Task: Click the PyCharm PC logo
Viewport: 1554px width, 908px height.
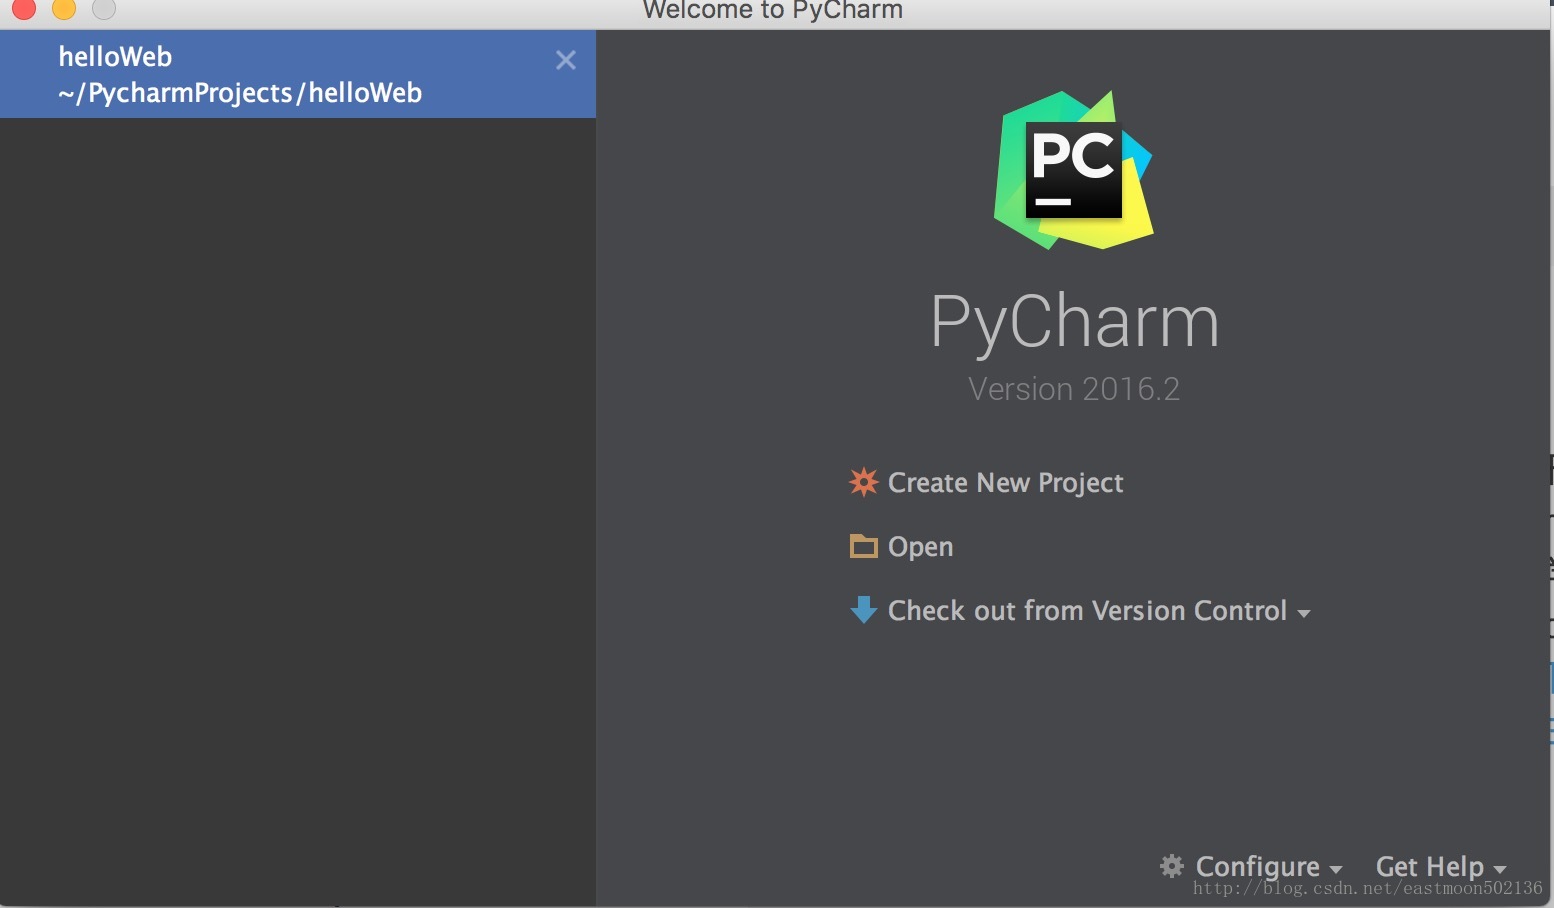Action: coord(1073,170)
